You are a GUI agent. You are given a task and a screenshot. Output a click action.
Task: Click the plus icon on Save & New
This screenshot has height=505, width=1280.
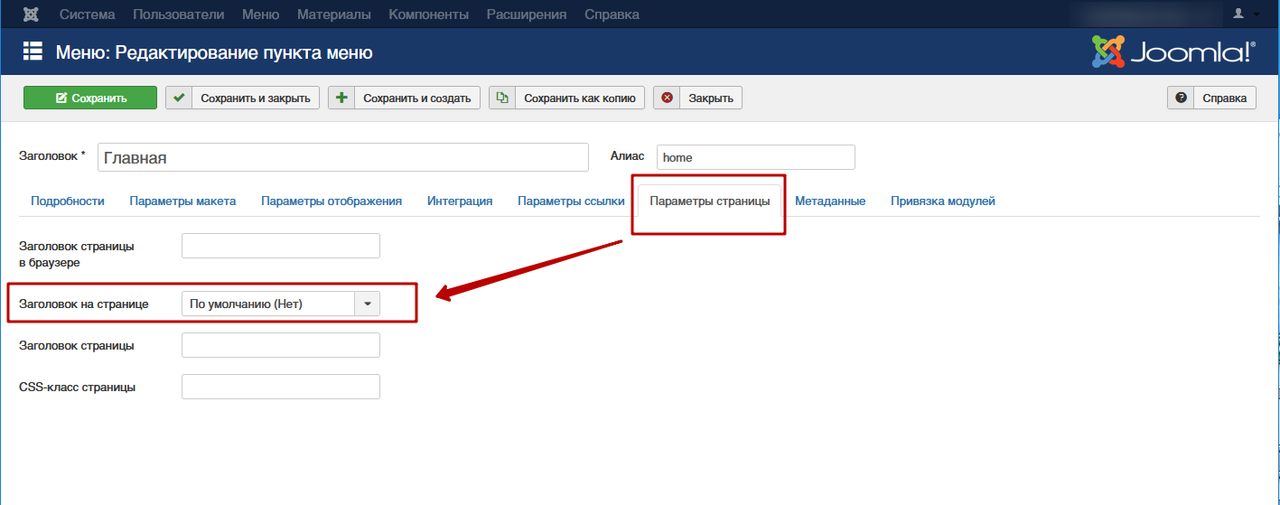[x=342, y=98]
